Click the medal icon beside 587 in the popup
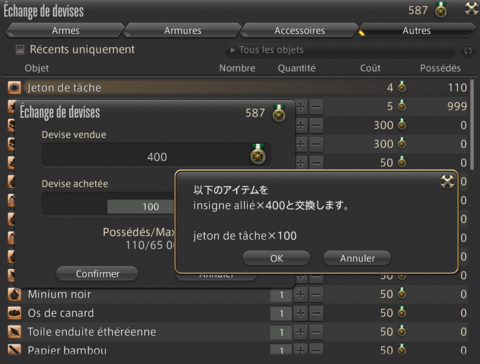The width and height of the screenshot is (480, 364). (x=279, y=113)
